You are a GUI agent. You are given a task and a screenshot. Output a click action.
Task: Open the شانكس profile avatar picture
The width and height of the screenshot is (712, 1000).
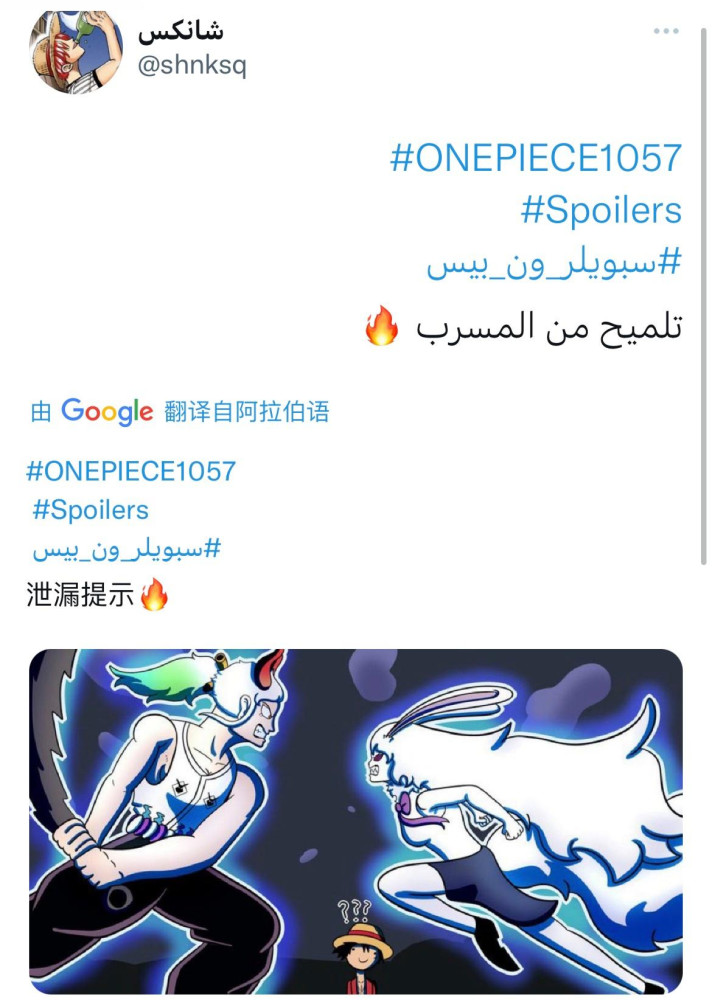point(76,52)
